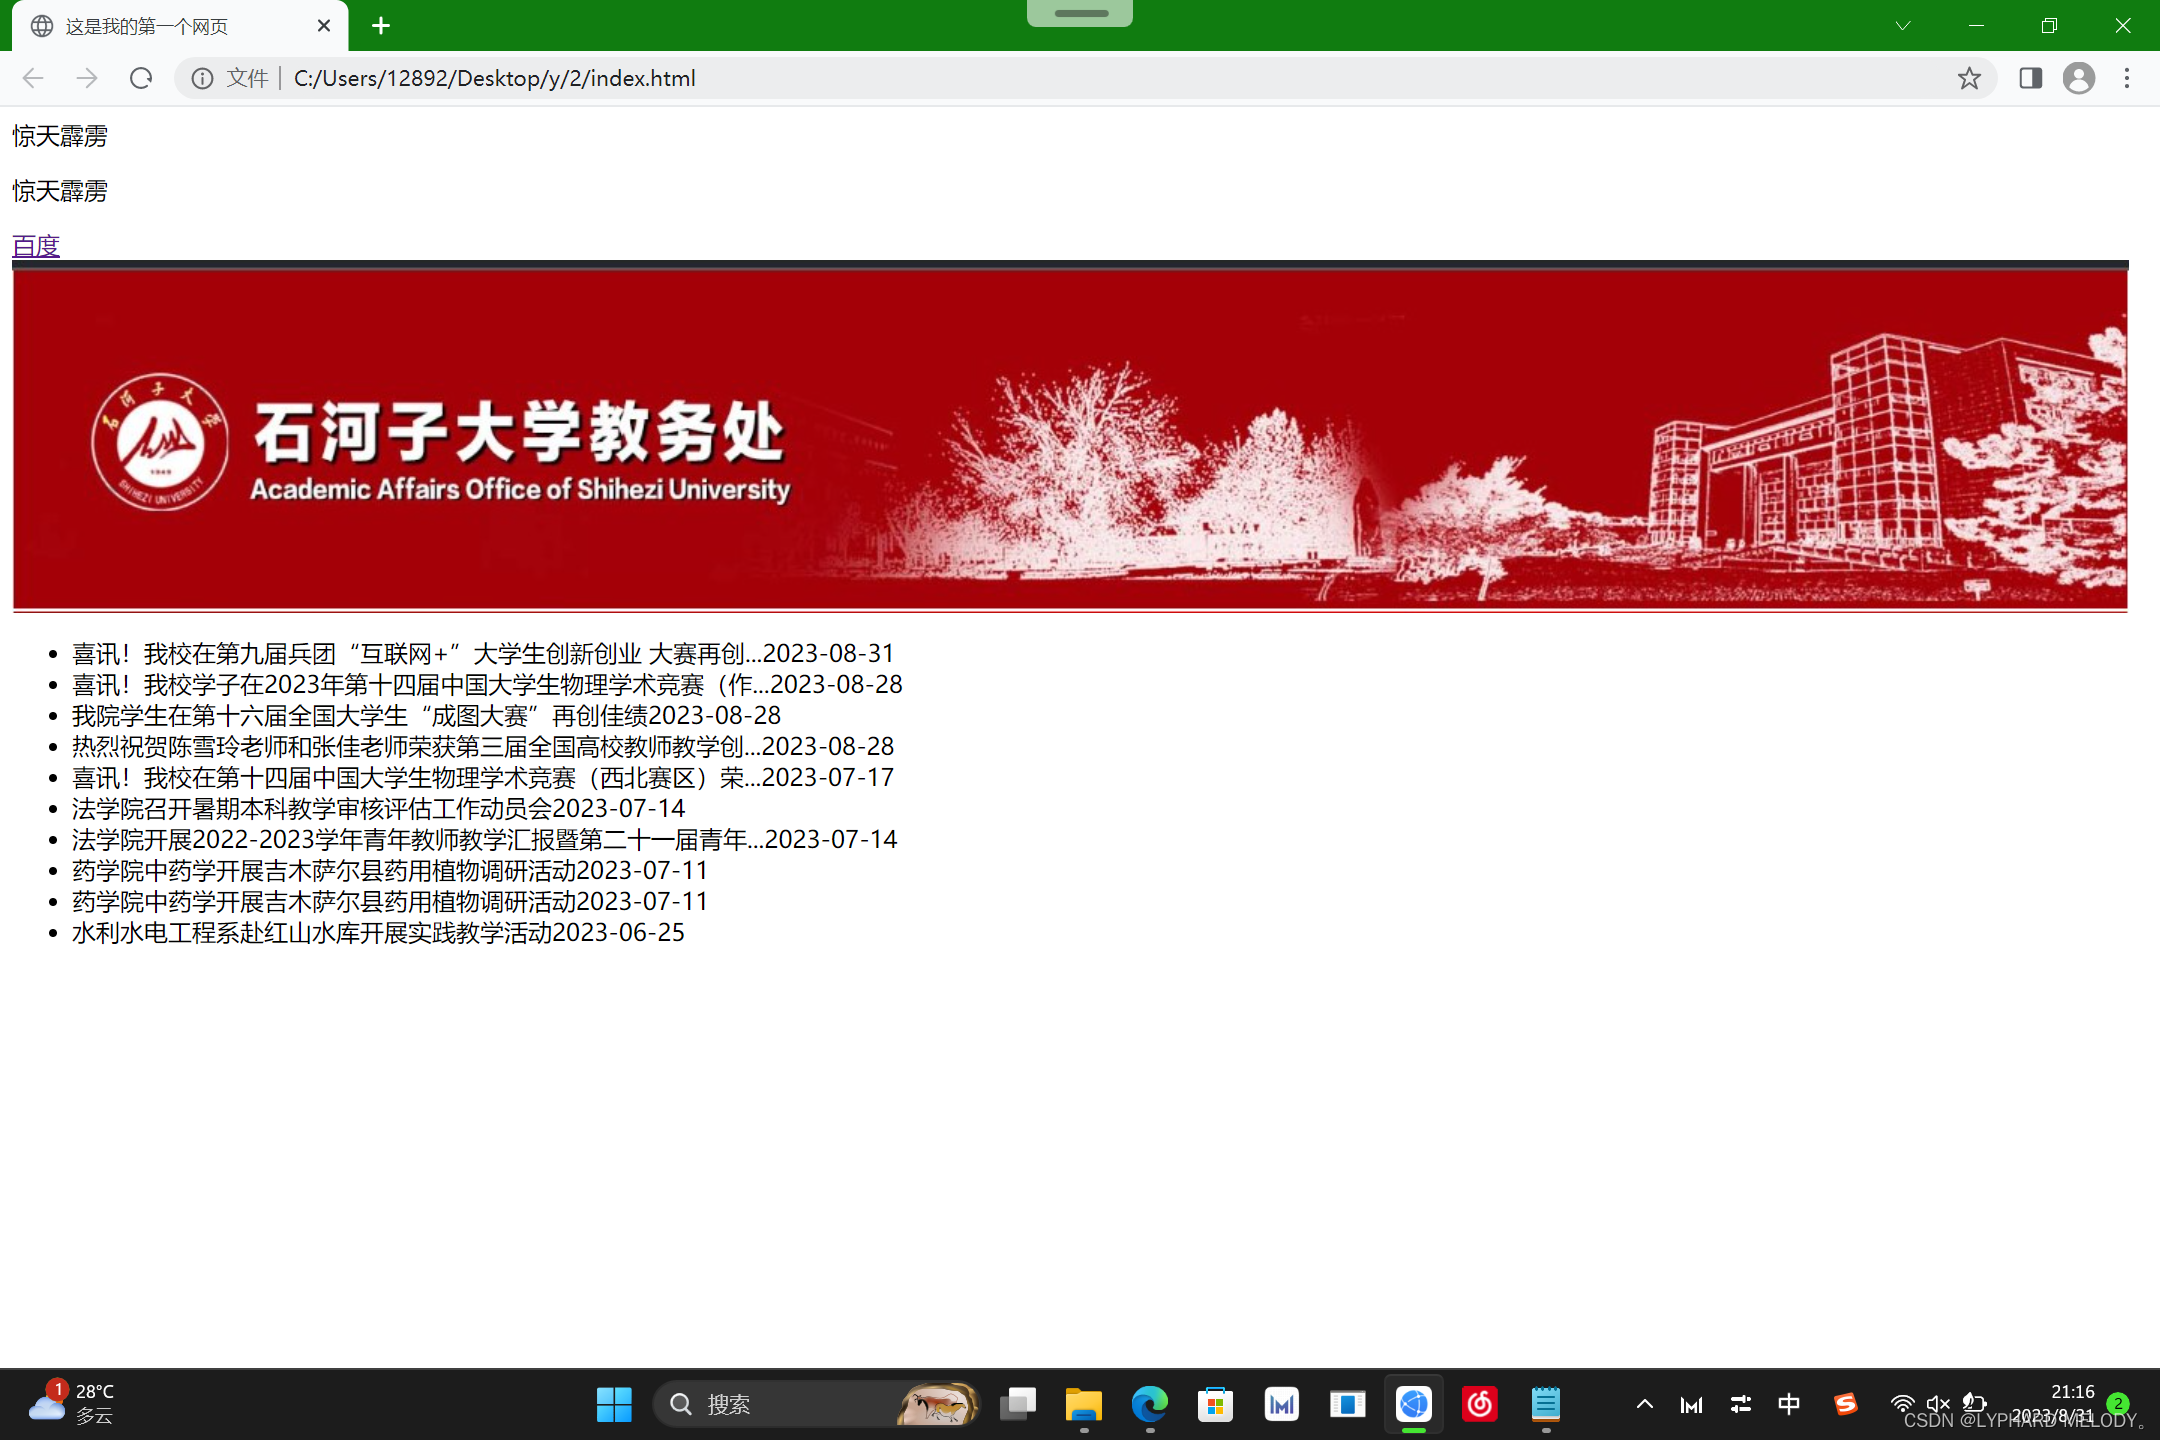
Task: Reload the current page
Action: (x=140, y=78)
